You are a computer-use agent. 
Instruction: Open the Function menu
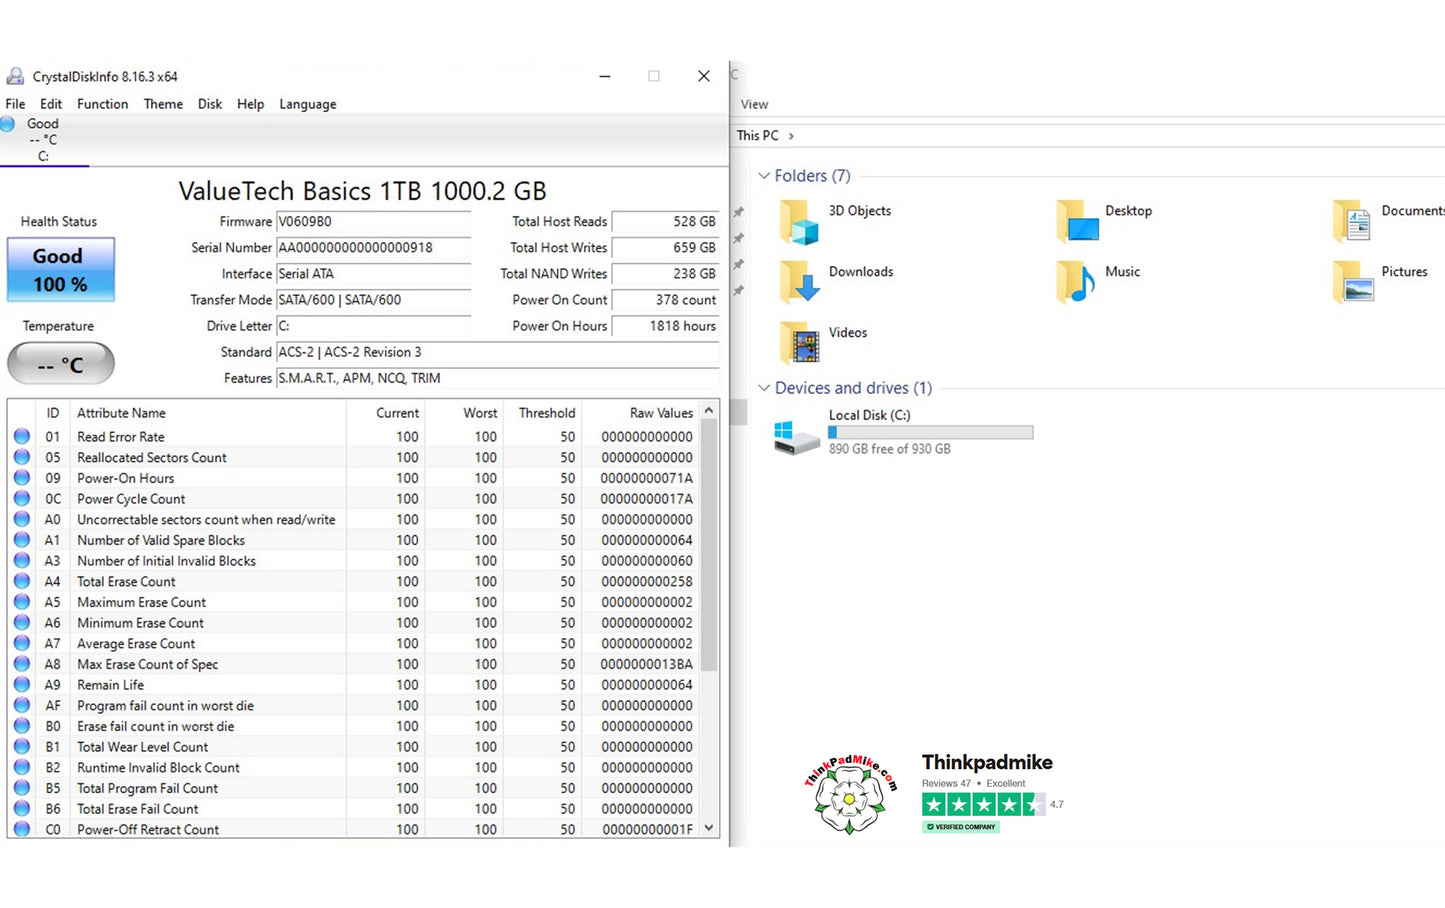103,104
